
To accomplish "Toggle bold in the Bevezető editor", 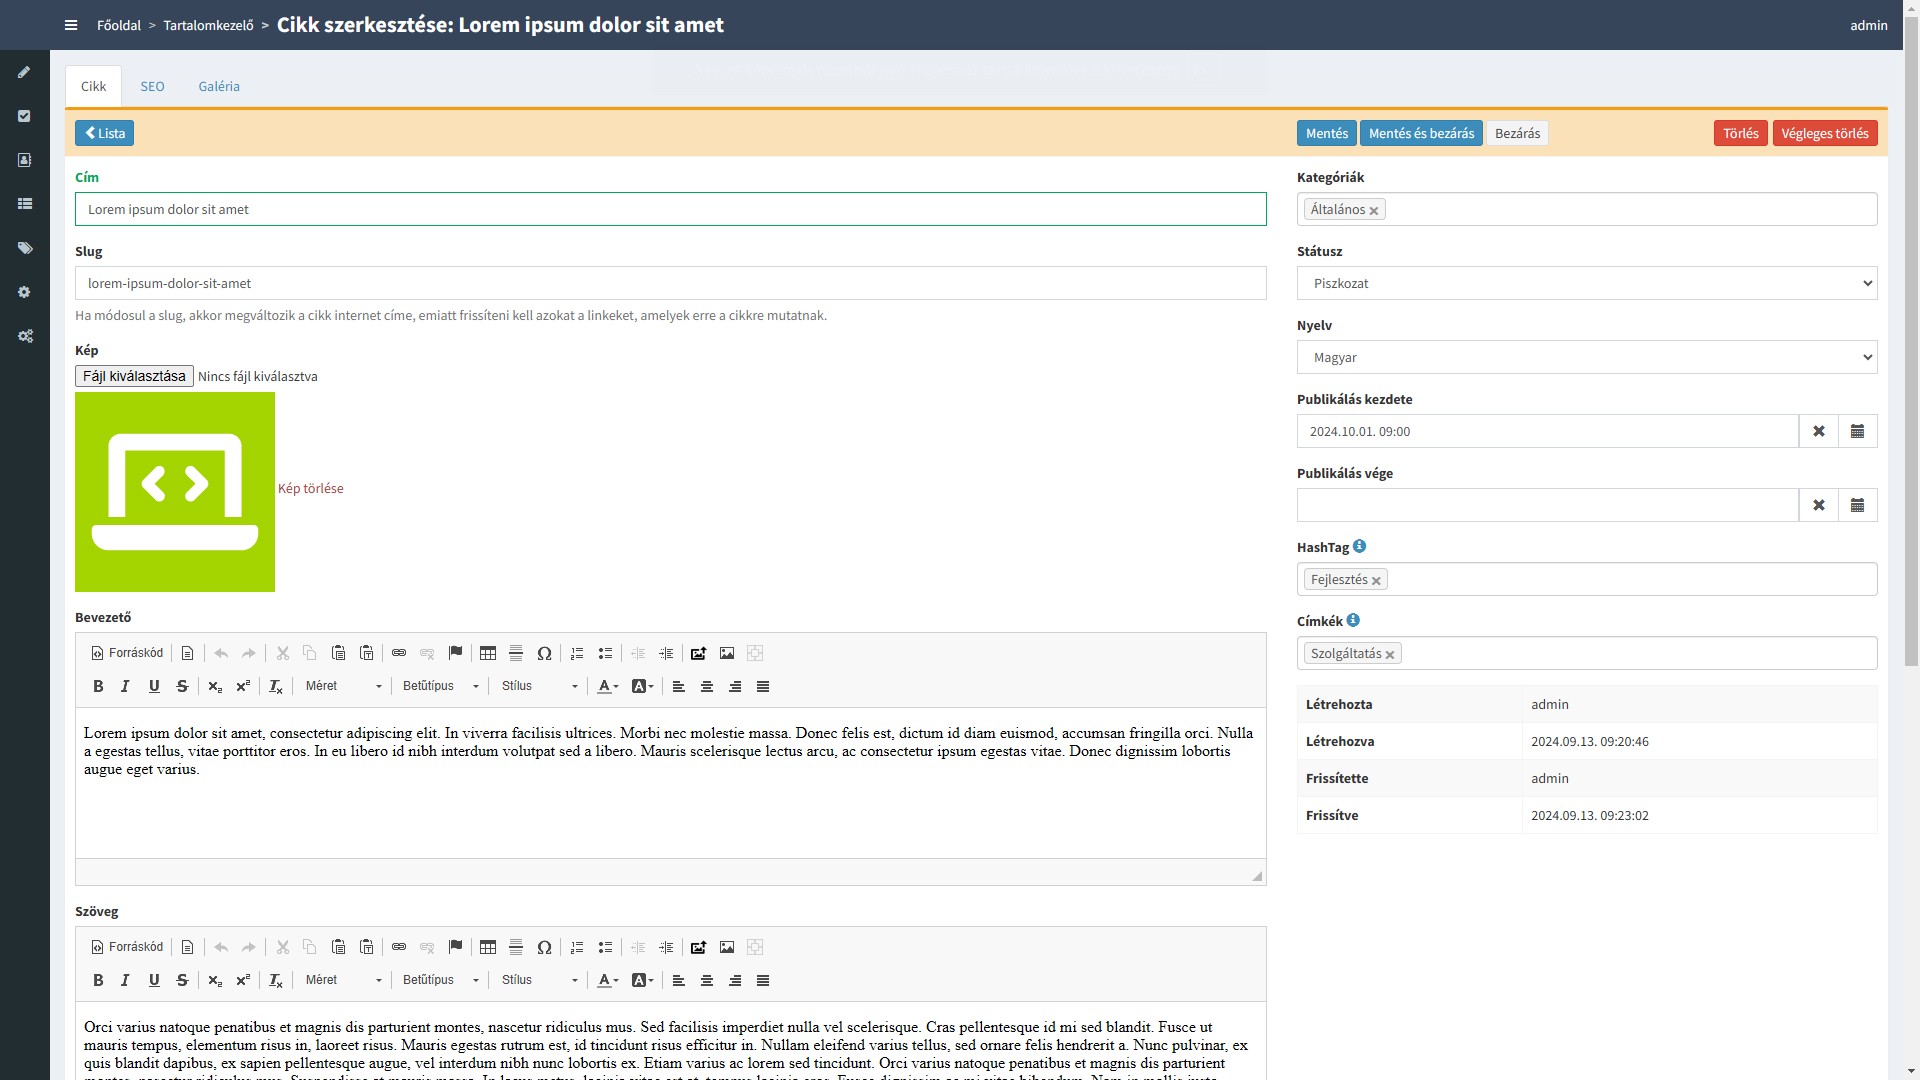I will click(98, 686).
